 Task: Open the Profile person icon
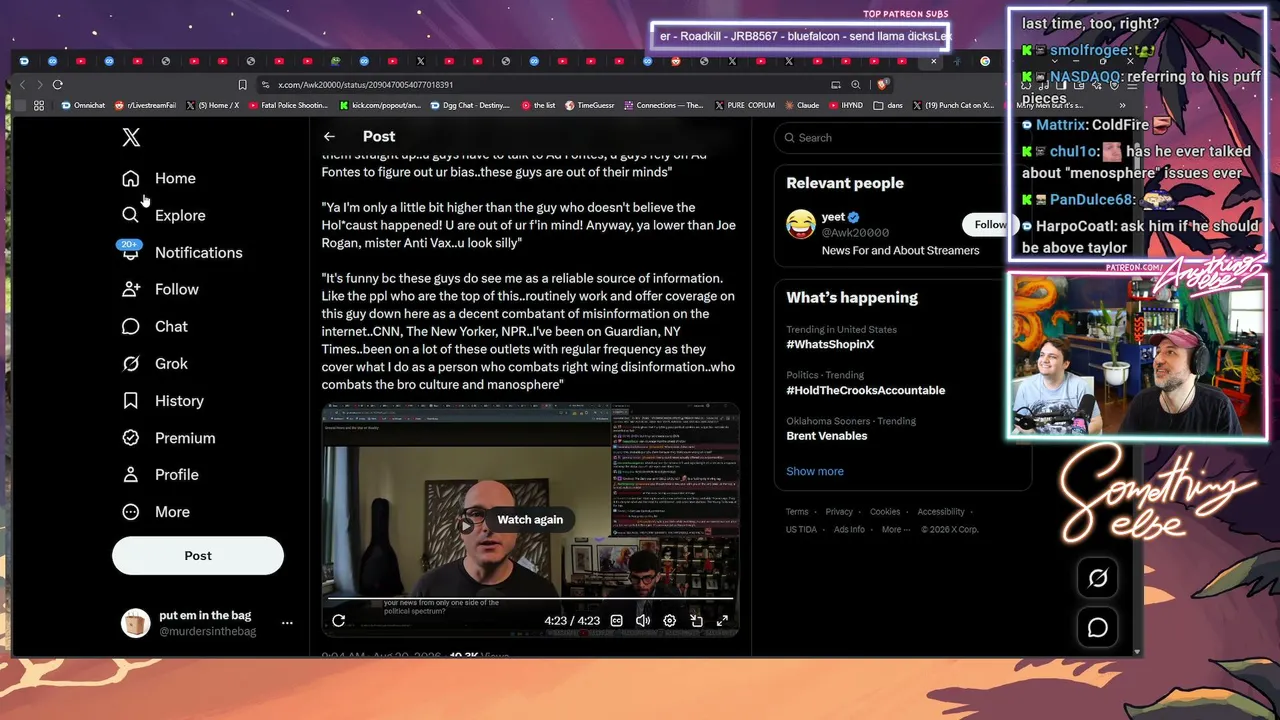coord(131,475)
